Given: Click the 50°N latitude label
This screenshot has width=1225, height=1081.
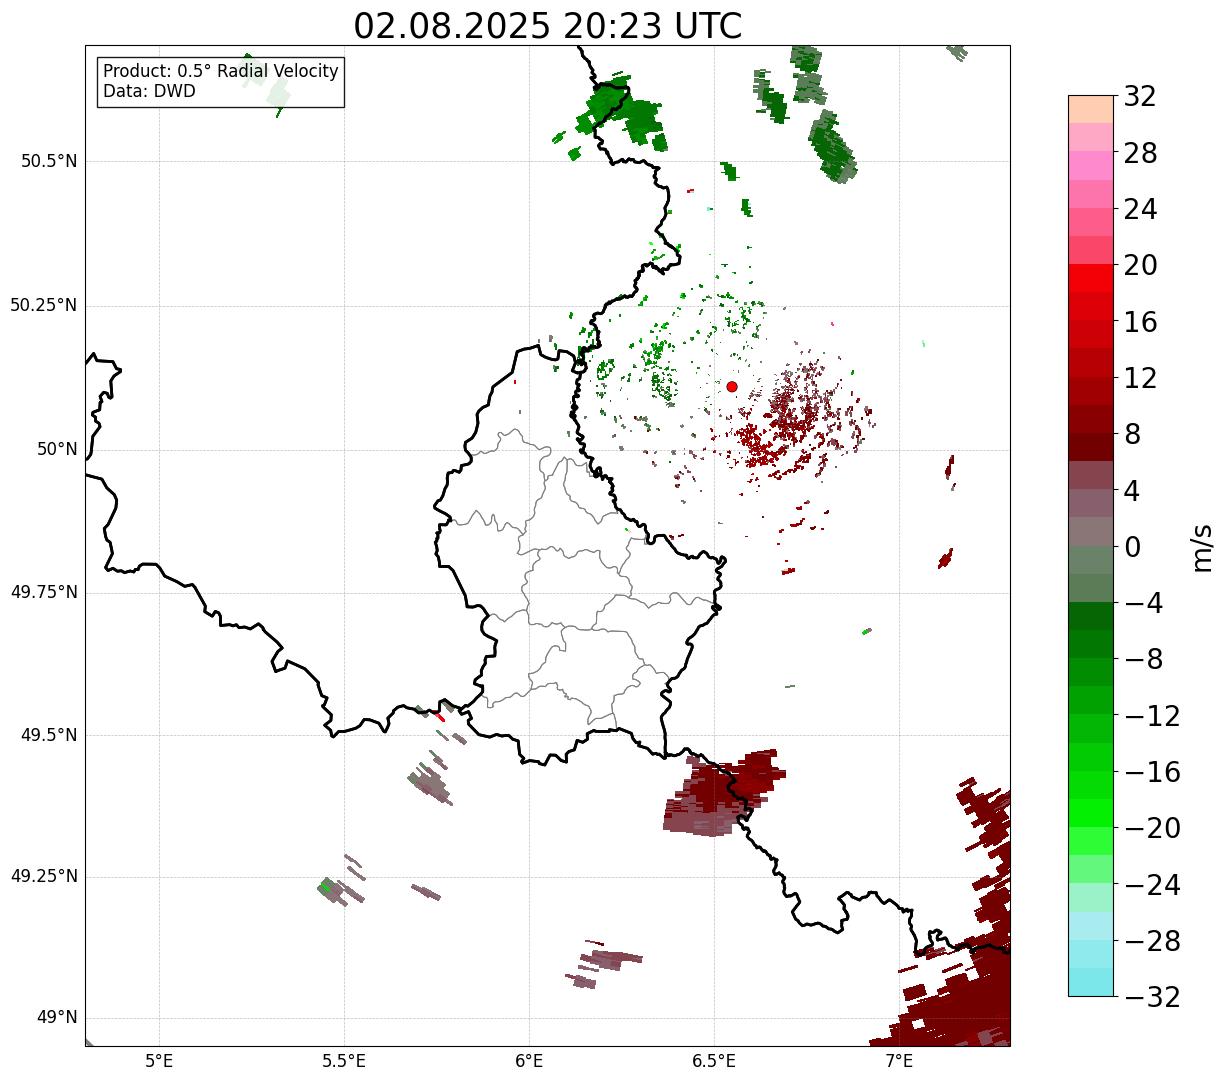Looking at the screenshot, I should 57,449.
